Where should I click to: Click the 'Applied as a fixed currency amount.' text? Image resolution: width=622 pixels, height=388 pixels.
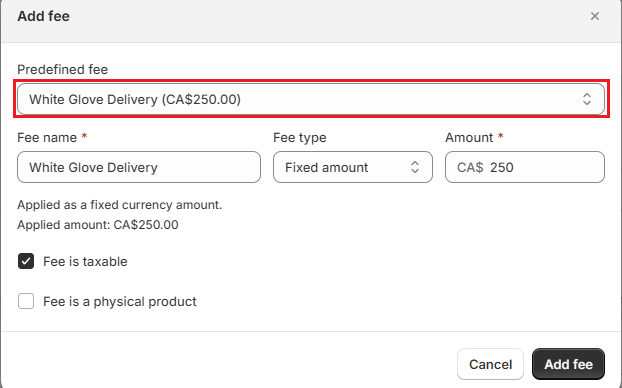[x=119, y=205]
